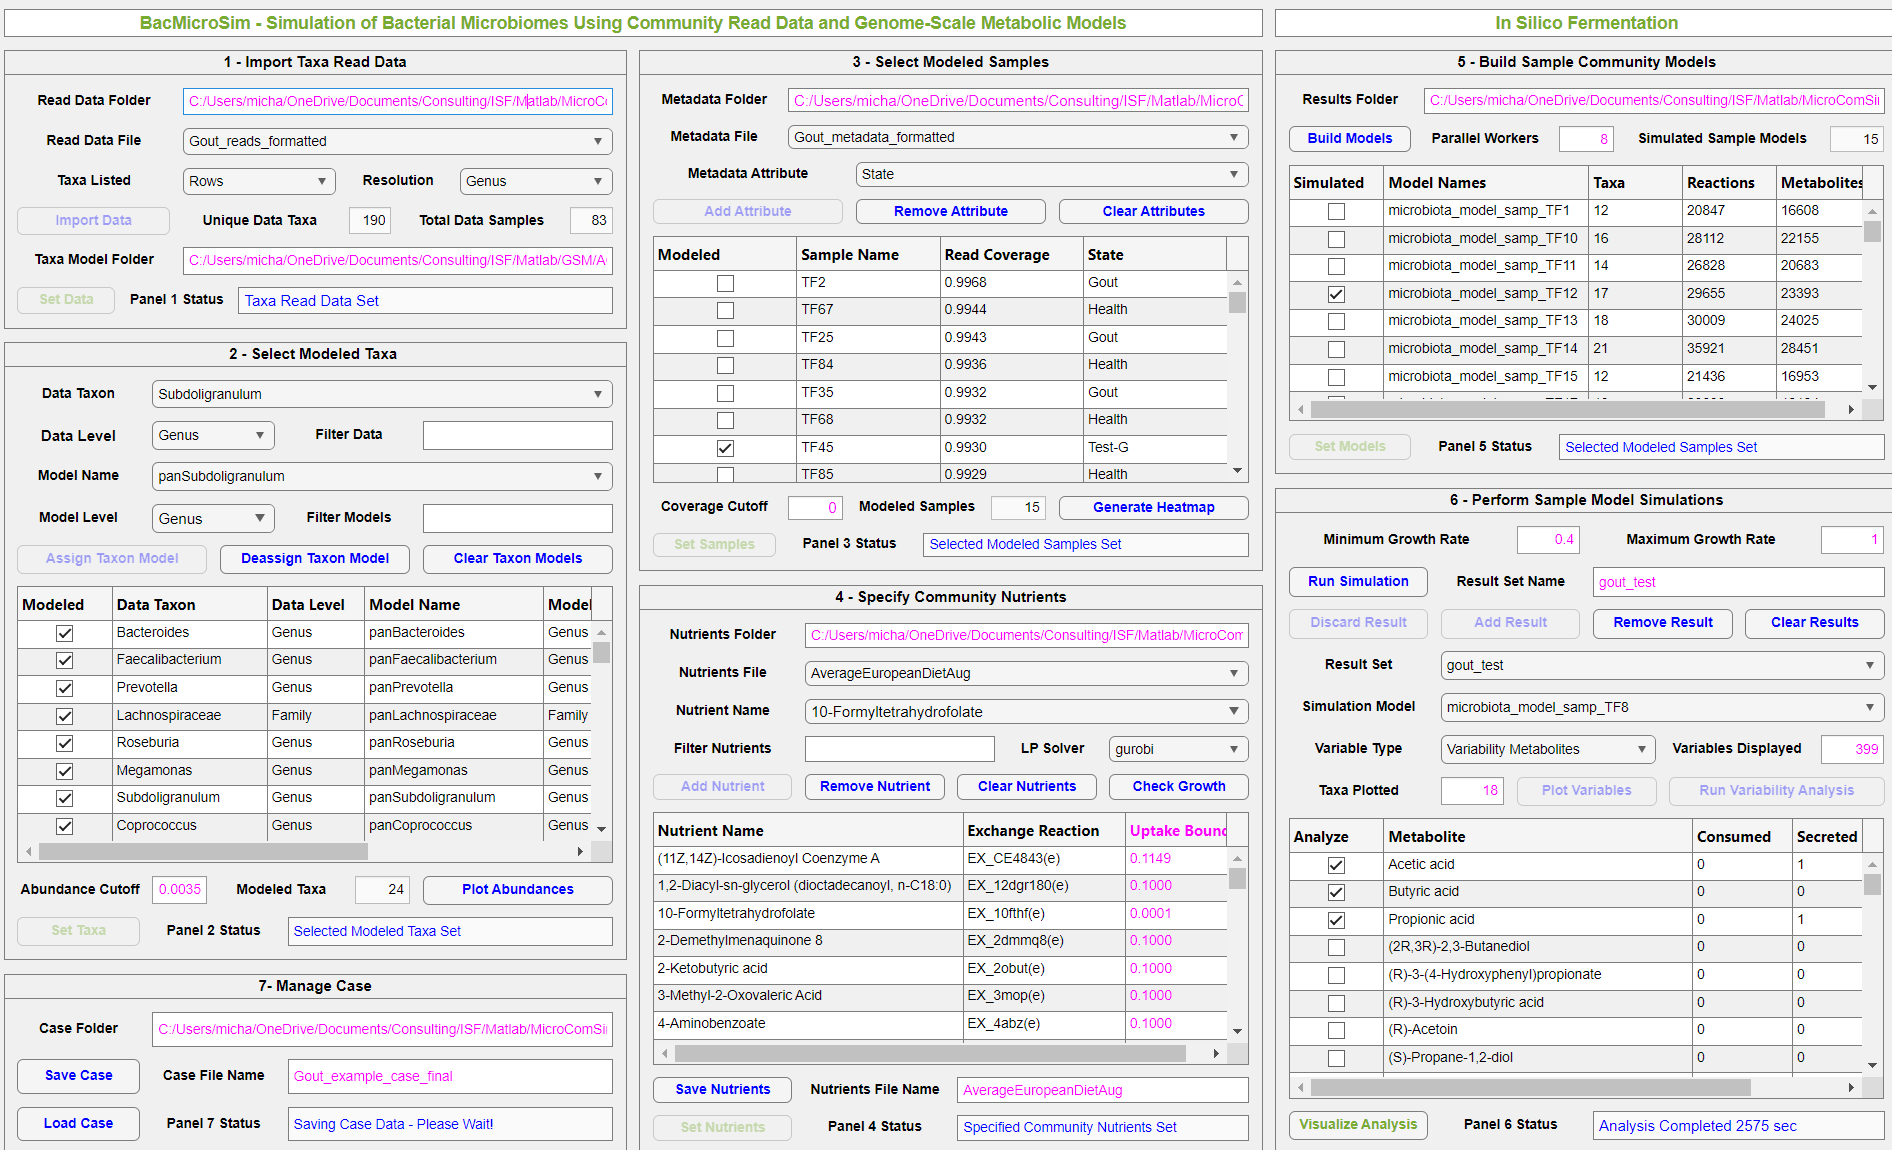
Task: Click Generate Heatmap button
Action: [x=1153, y=507]
